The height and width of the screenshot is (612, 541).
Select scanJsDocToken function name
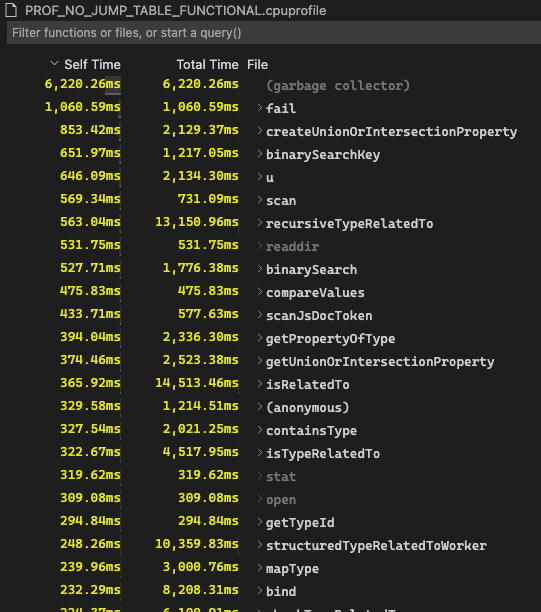click(x=319, y=316)
